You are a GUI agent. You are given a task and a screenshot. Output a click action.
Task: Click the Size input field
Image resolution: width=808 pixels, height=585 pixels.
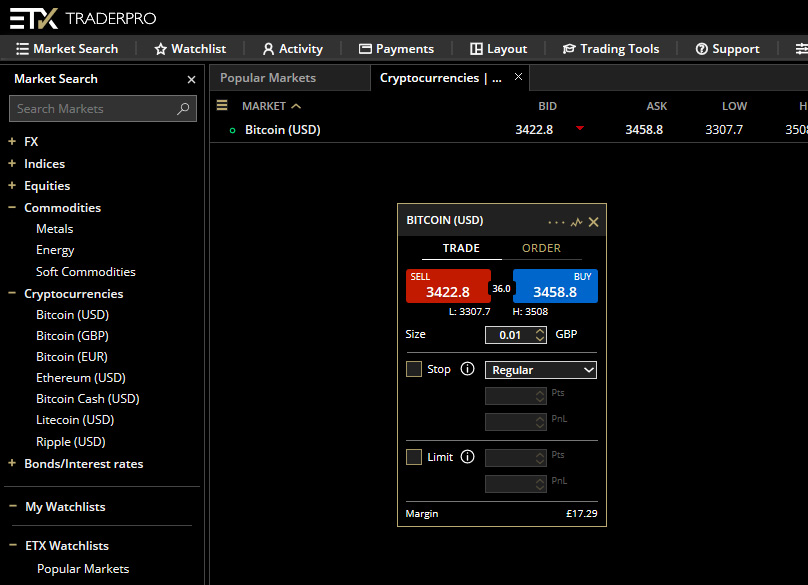click(x=510, y=335)
